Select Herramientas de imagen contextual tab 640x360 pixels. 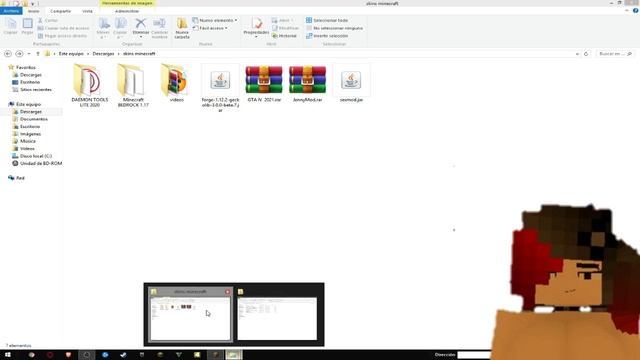(127, 3)
